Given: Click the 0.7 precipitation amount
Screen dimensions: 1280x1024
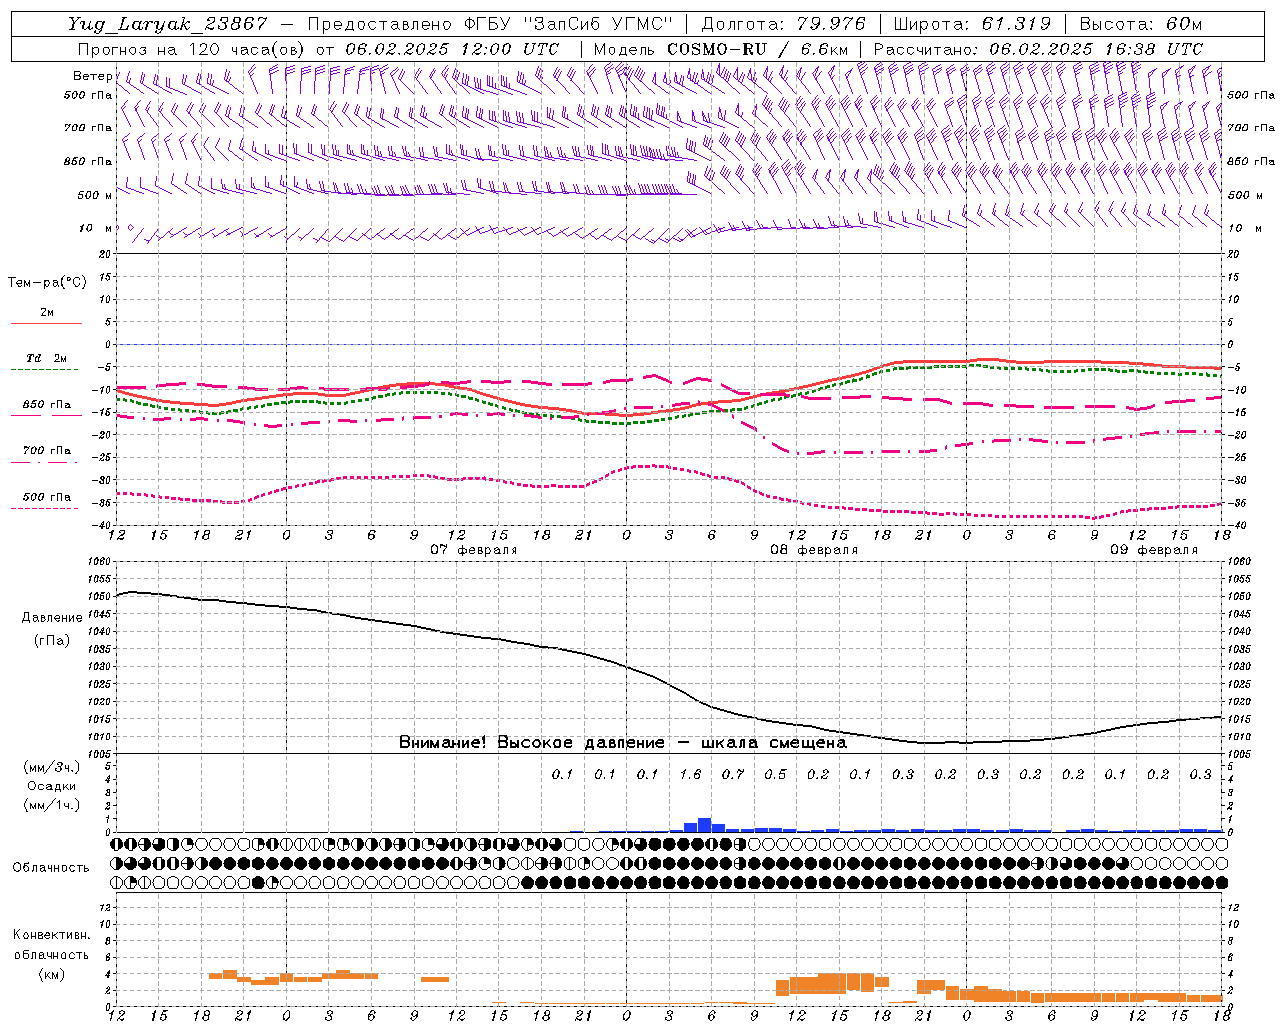Looking at the screenshot, I should (733, 775).
